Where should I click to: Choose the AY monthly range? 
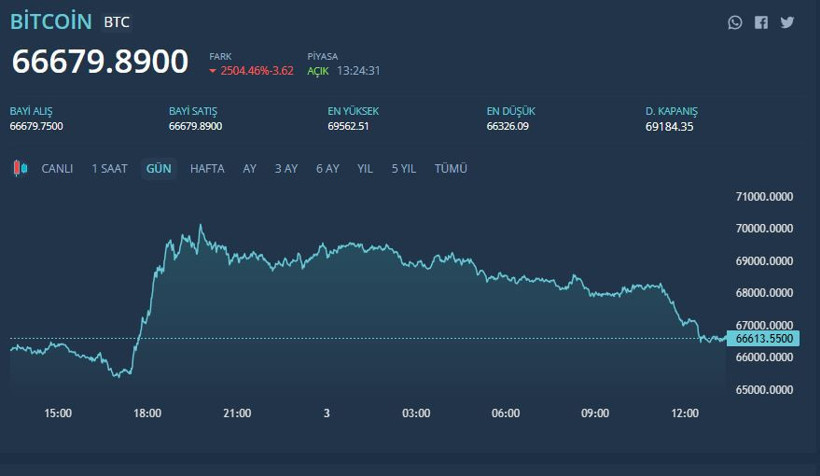pos(249,169)
